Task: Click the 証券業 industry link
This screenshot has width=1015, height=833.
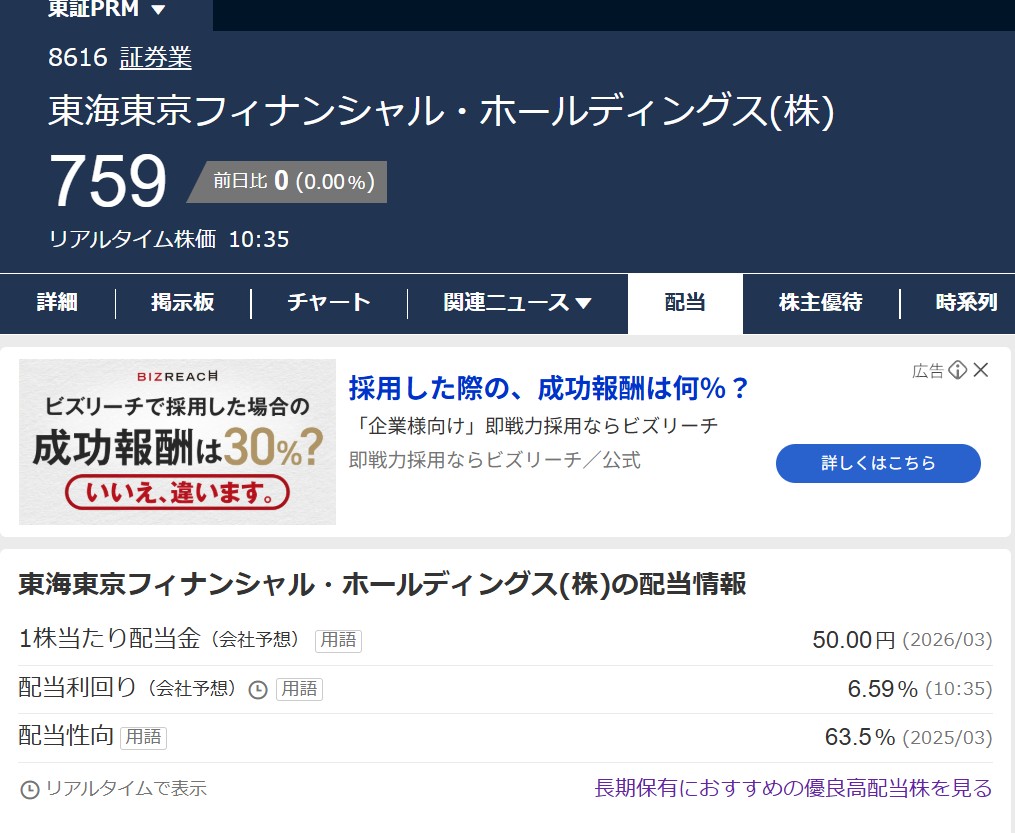Action: tap(155, 58)
